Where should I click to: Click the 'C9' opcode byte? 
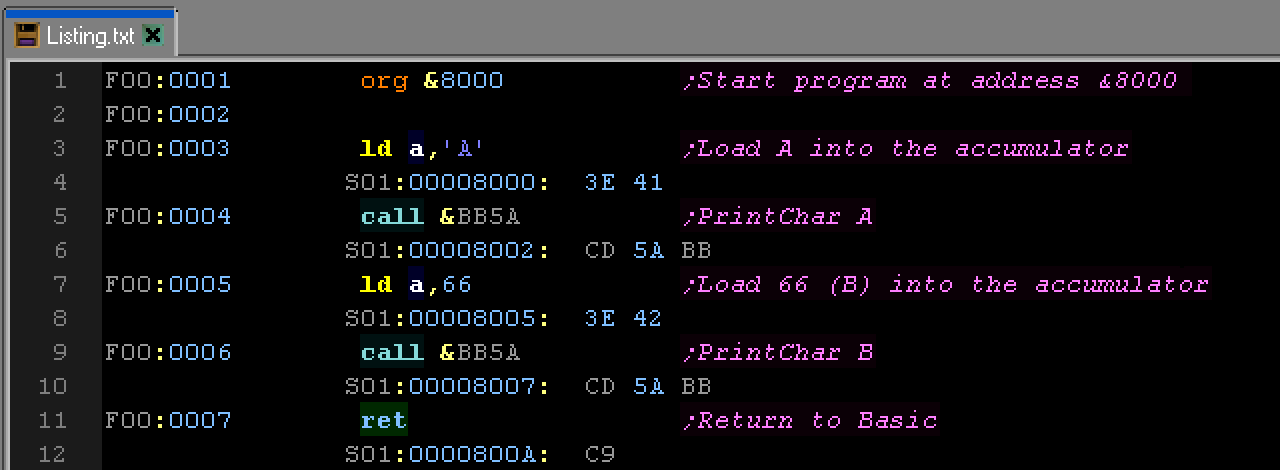pyautogui.click(x=599, y=454)
